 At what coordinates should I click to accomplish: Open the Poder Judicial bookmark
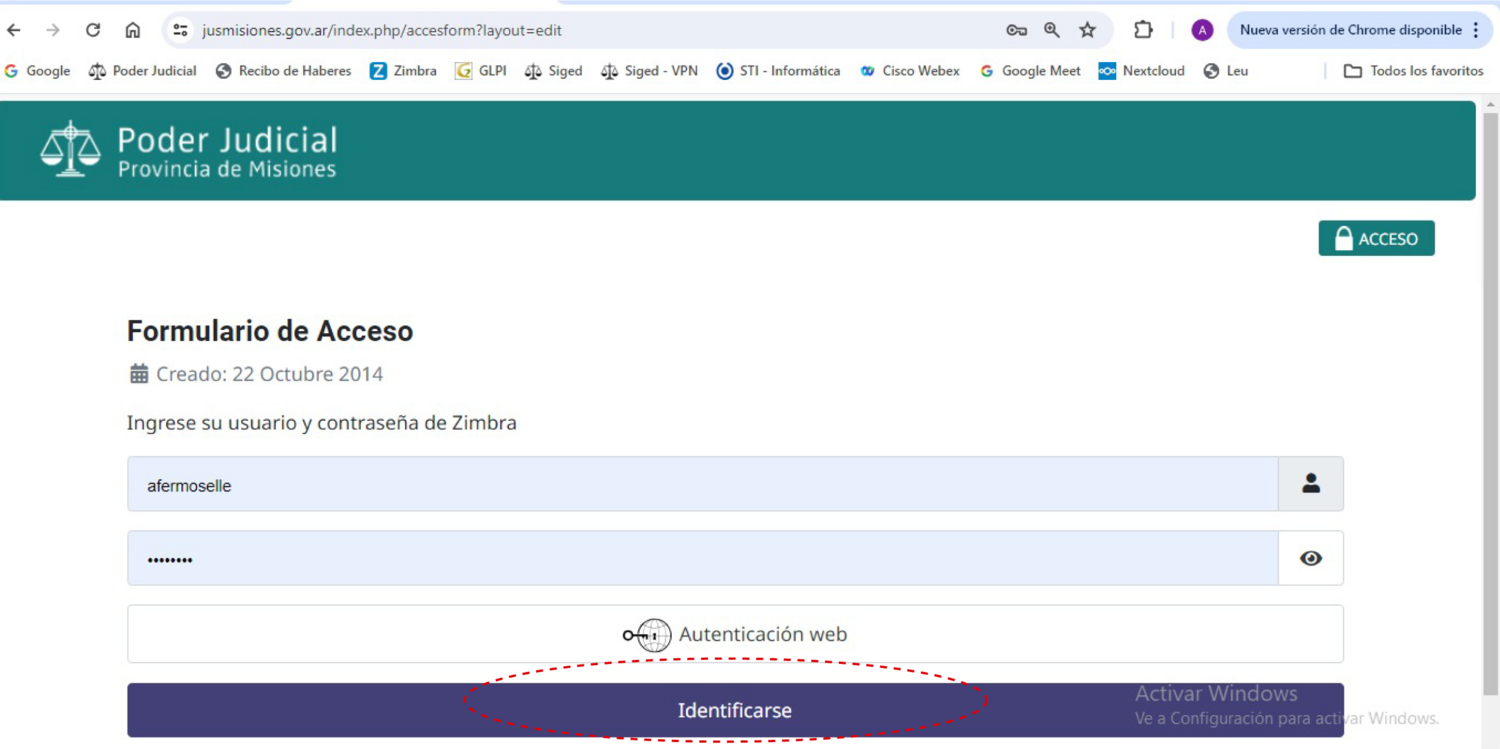coord(142,71)
